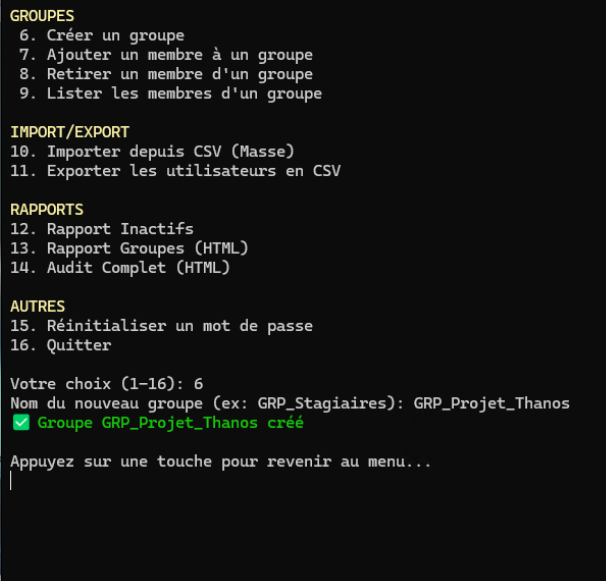606x581 pixels.
Task: Click the green checkmark success icon
Action: 20,423
